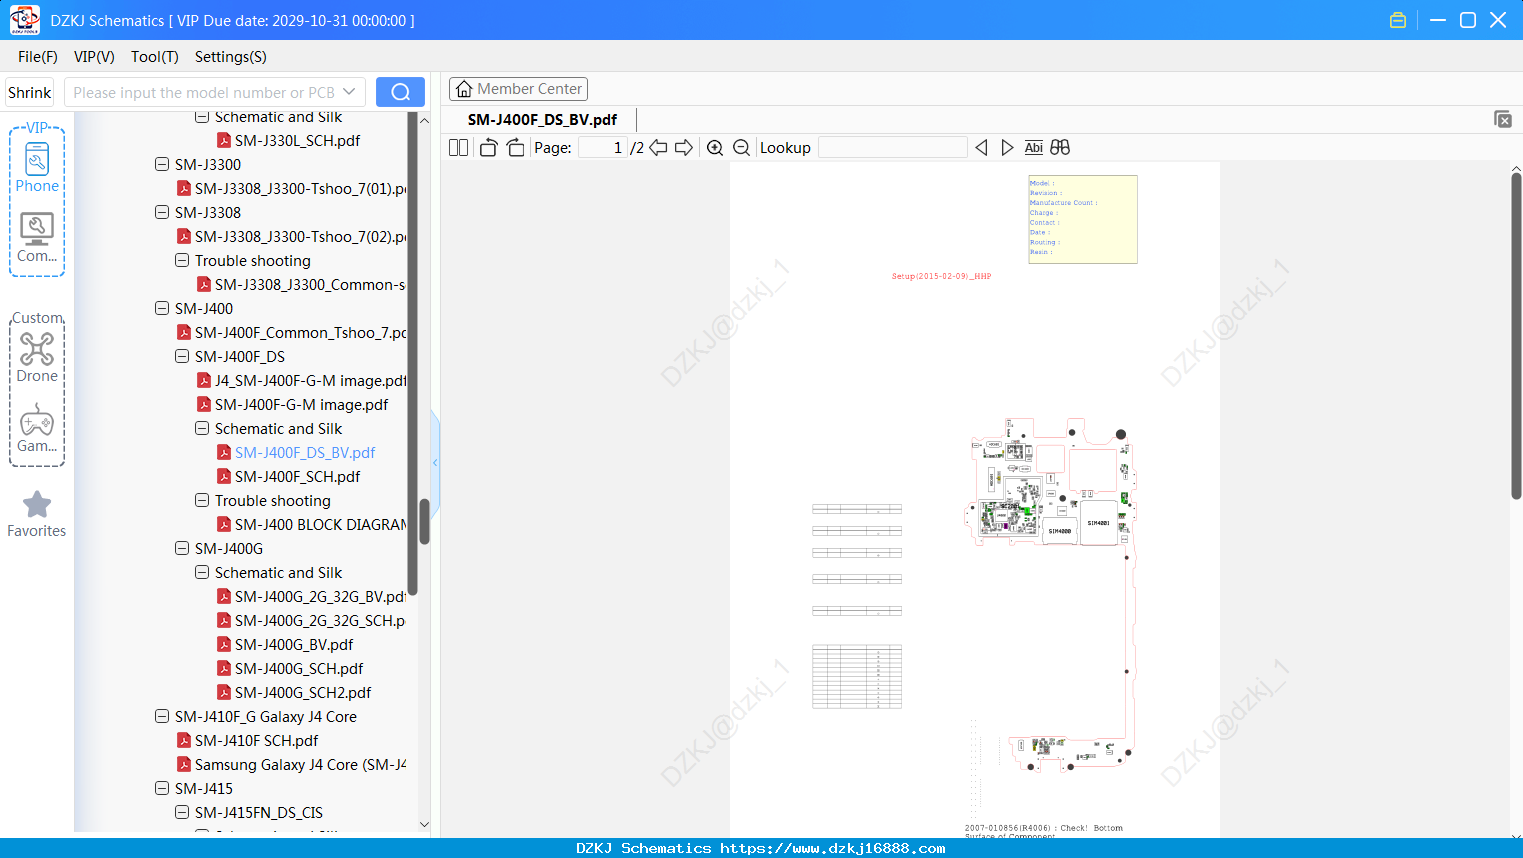Viewport: 1523px width, 858px height.
Task: Open SM-J400G_SCH.pdf file
Action: [x=290, y=669]
